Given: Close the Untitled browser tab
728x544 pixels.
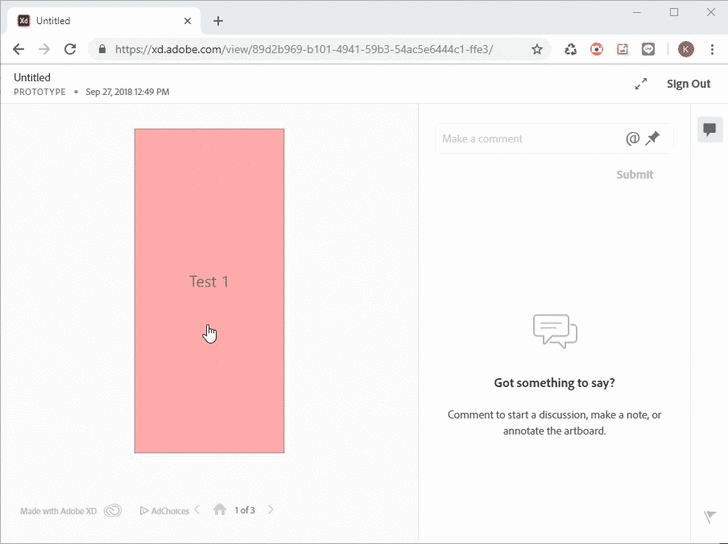Looking at the screenshot, I should point(188,21).
